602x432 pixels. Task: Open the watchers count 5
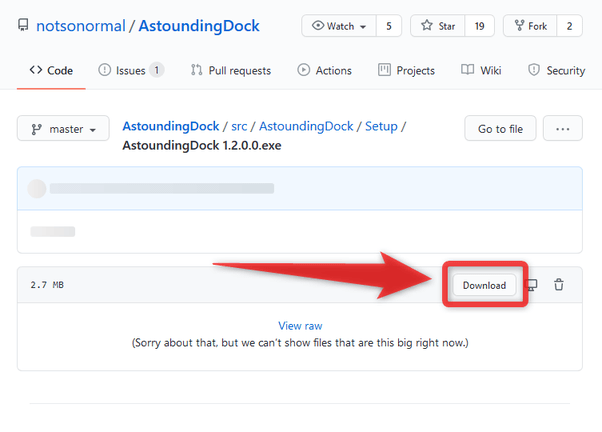389,26
